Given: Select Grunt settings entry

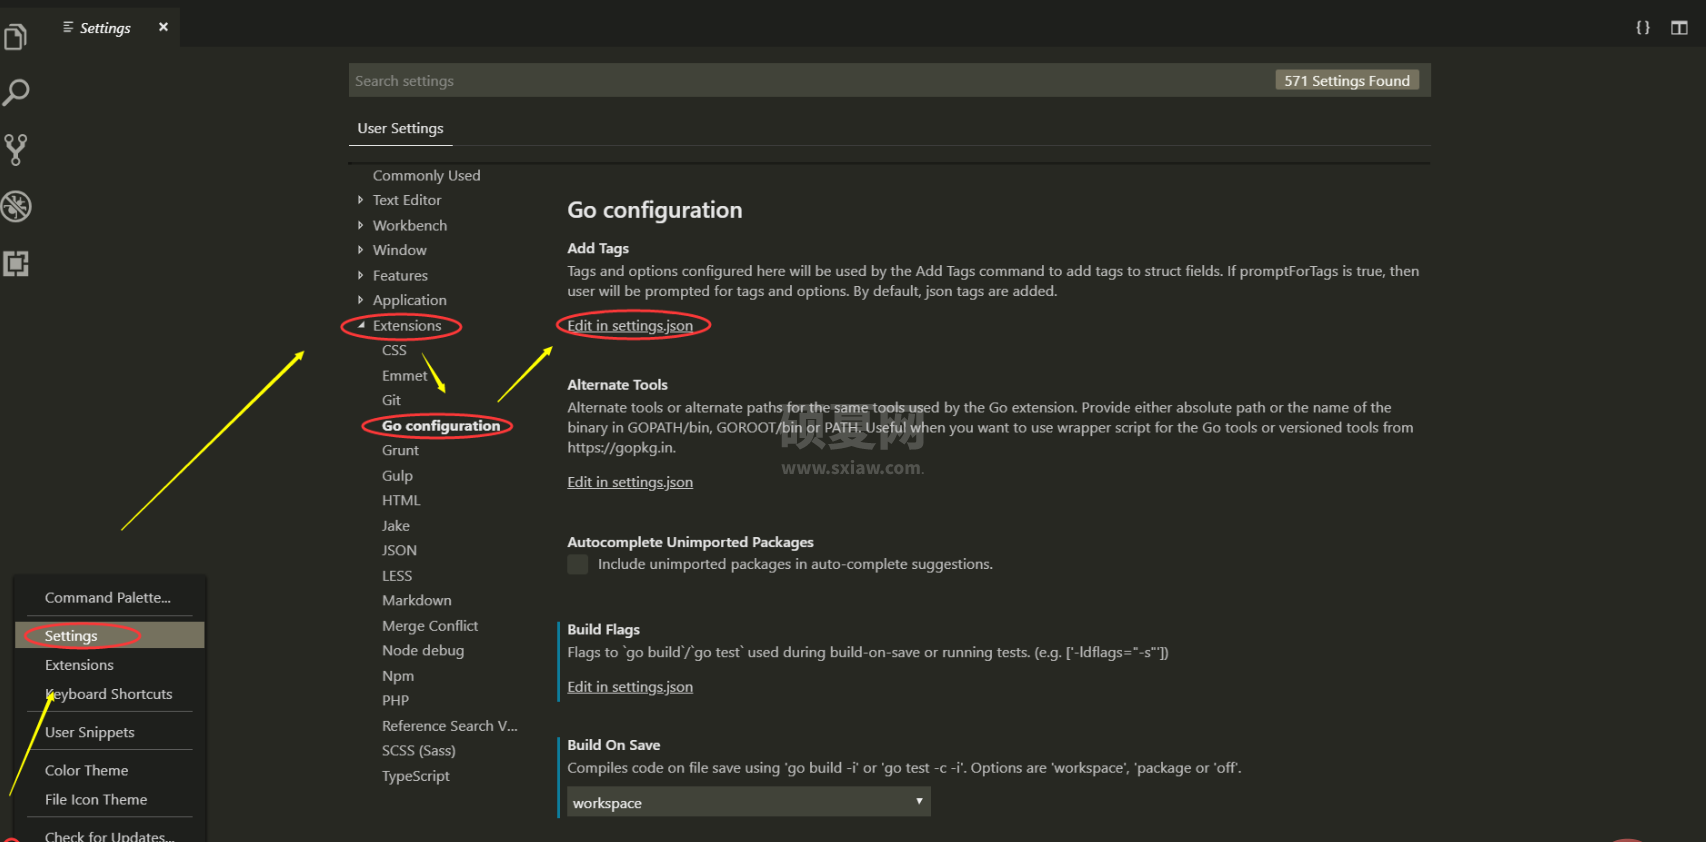Looking at the screenshot, I should 400,450.
